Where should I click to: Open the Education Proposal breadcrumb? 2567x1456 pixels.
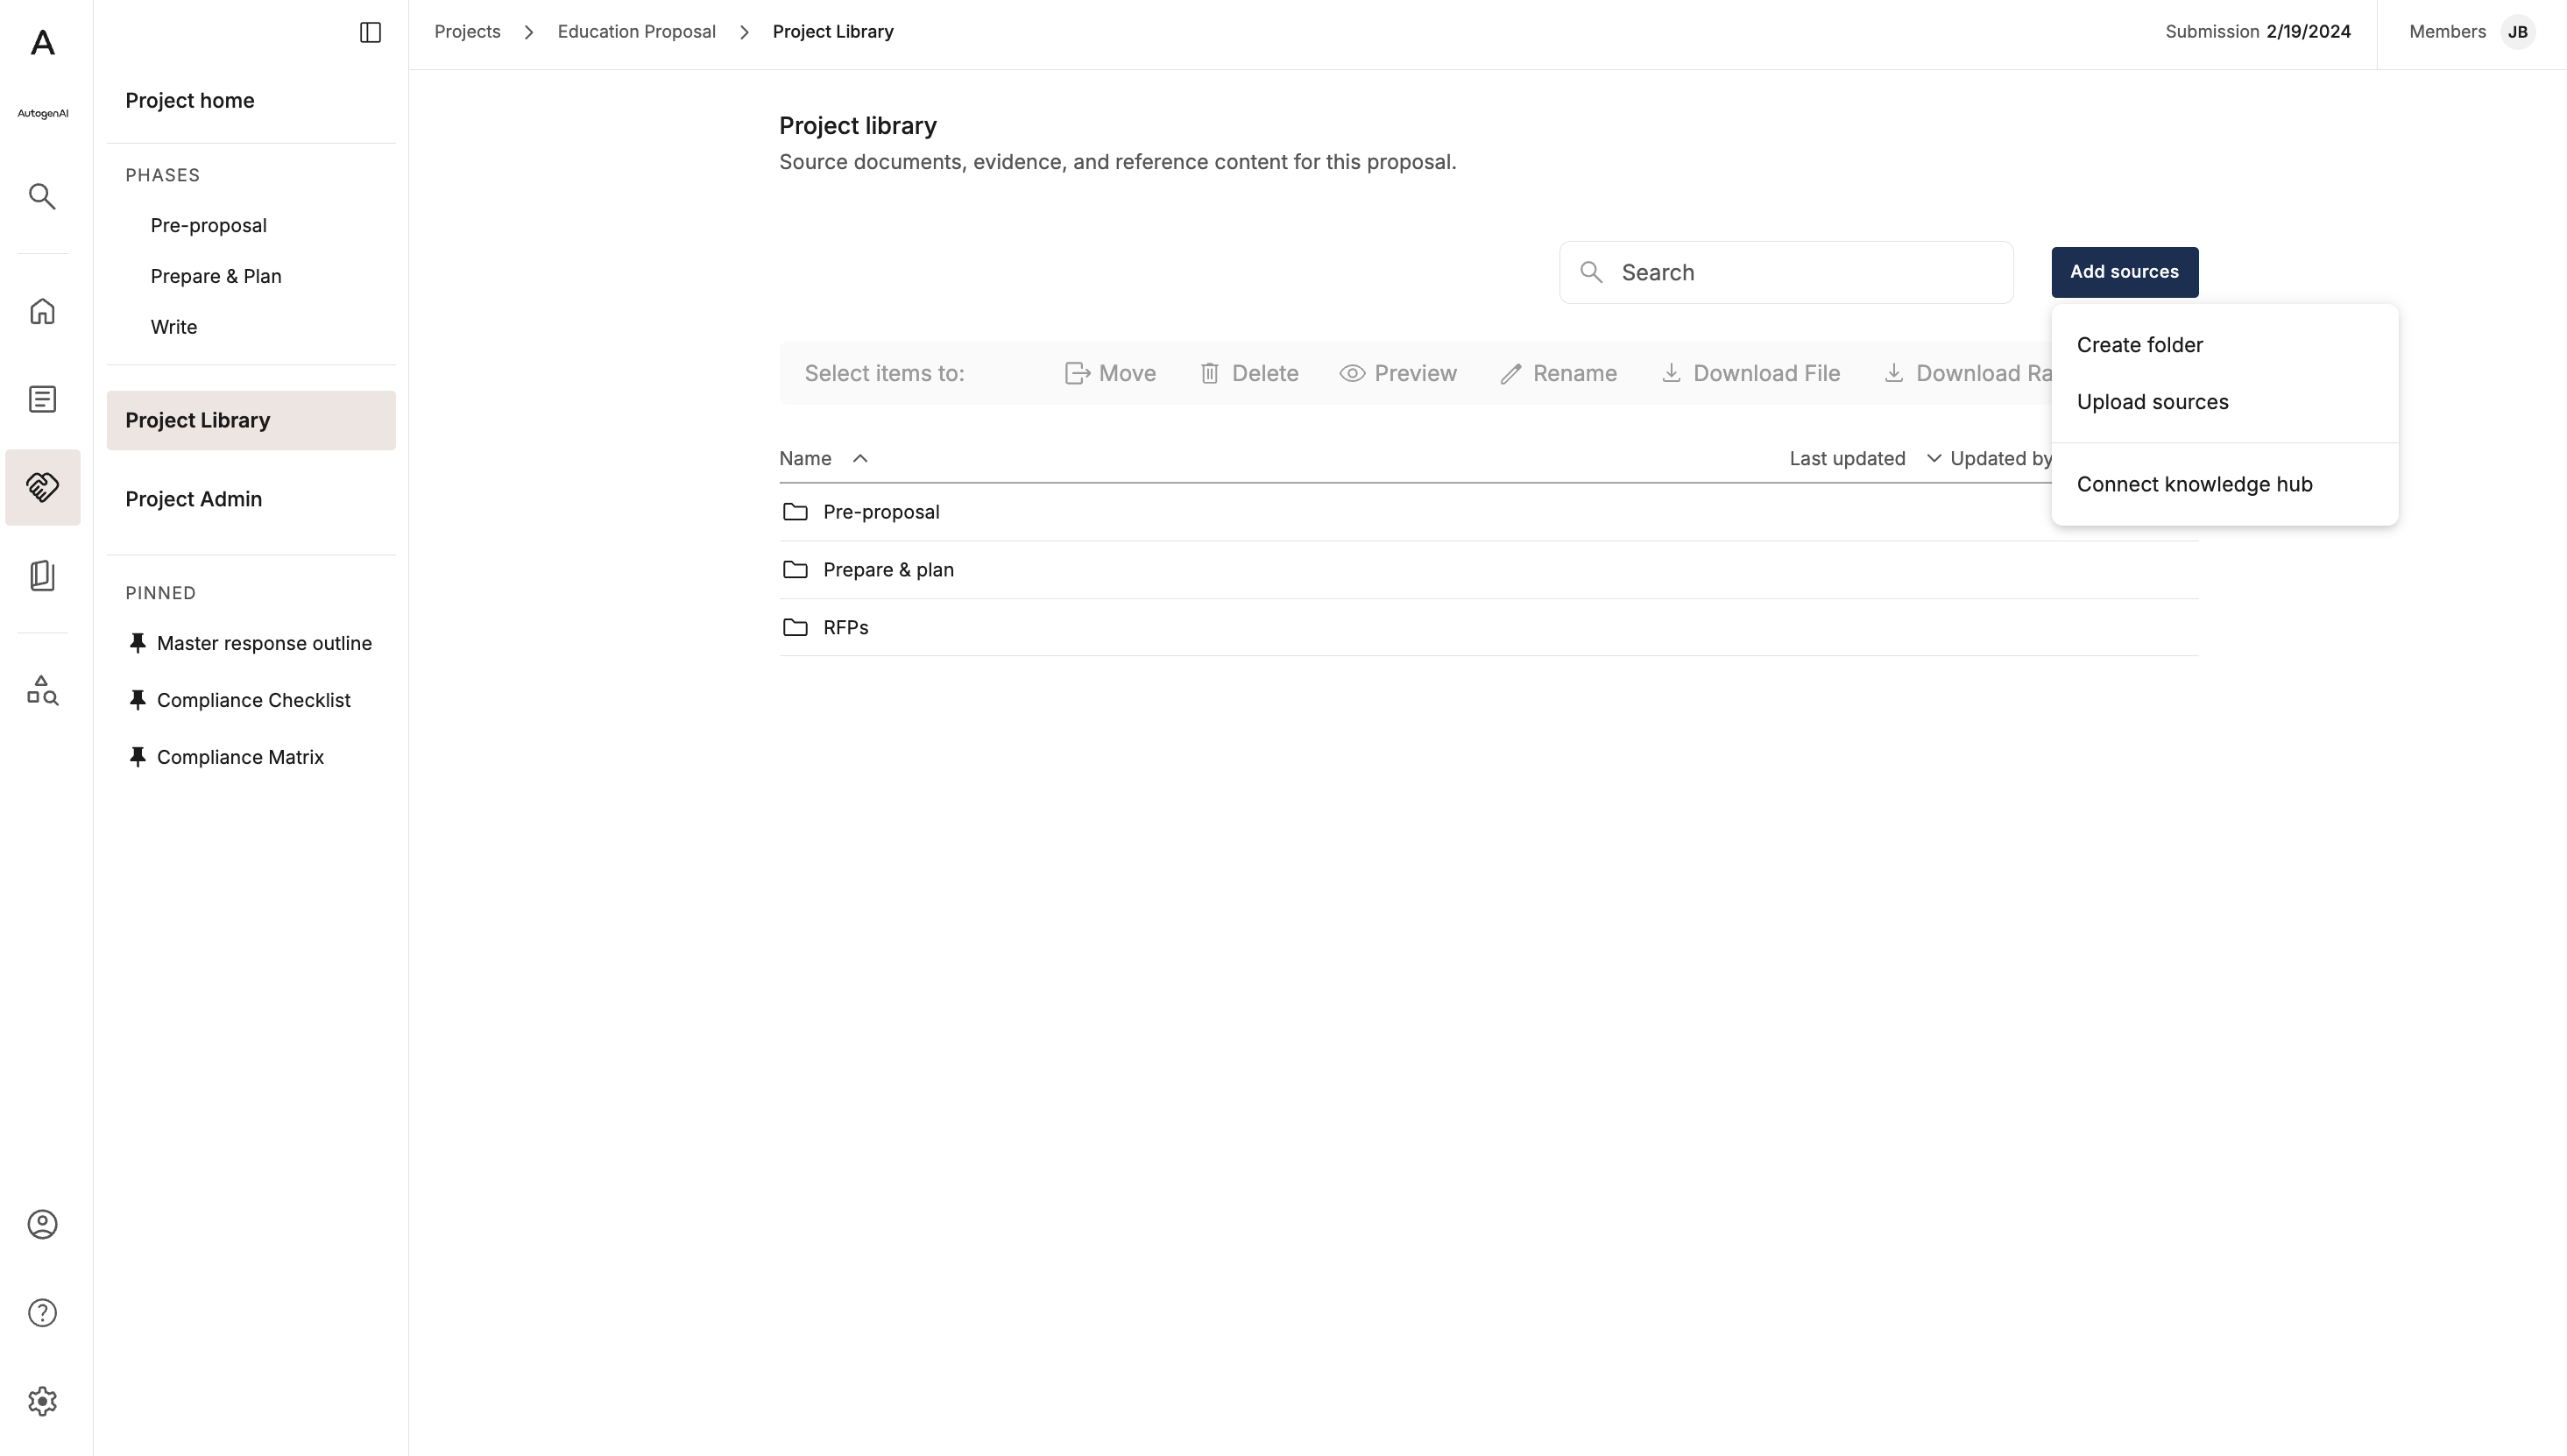tap(636, 32)
